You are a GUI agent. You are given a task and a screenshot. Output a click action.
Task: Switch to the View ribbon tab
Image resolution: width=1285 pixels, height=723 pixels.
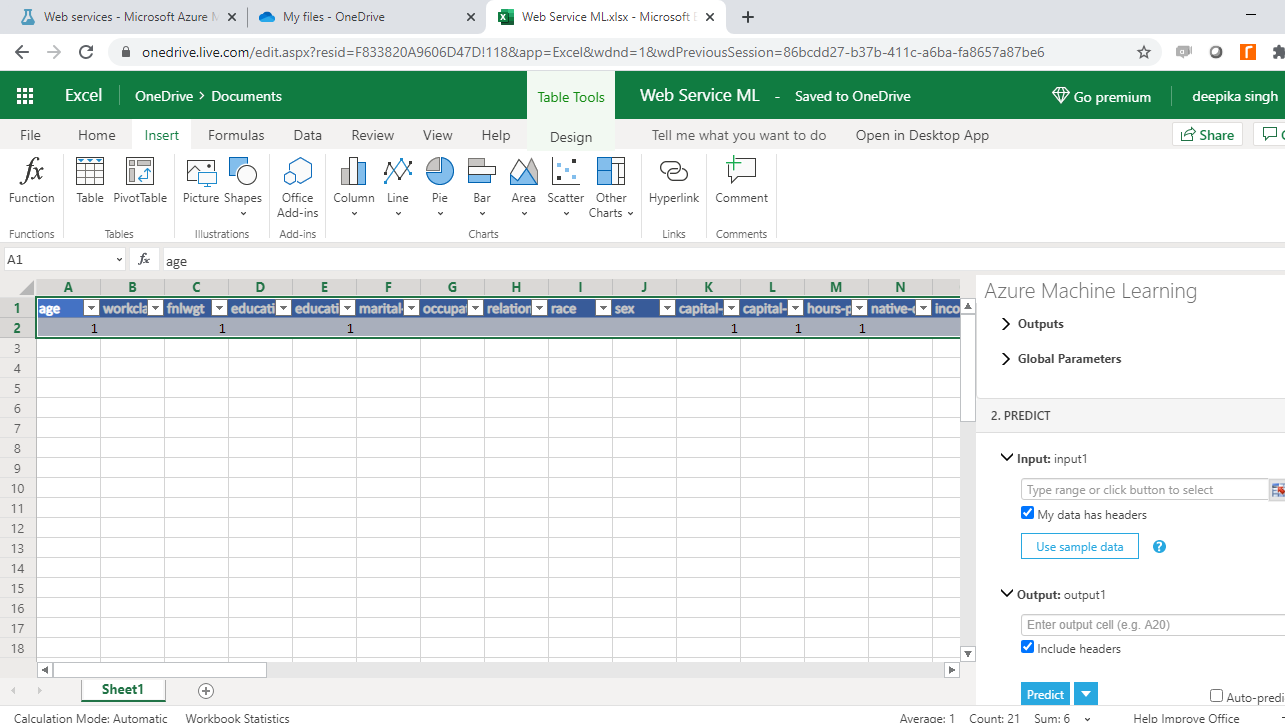point(437,135)
